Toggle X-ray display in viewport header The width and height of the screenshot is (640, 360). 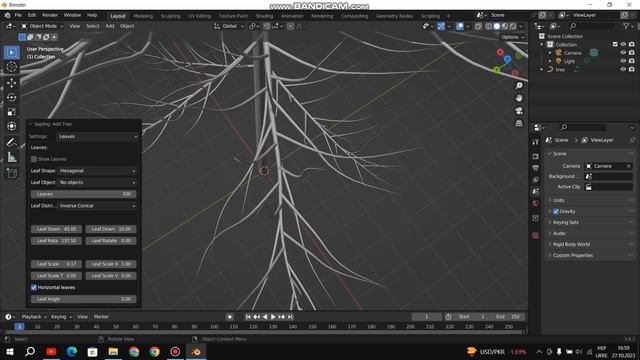[478, 26]
